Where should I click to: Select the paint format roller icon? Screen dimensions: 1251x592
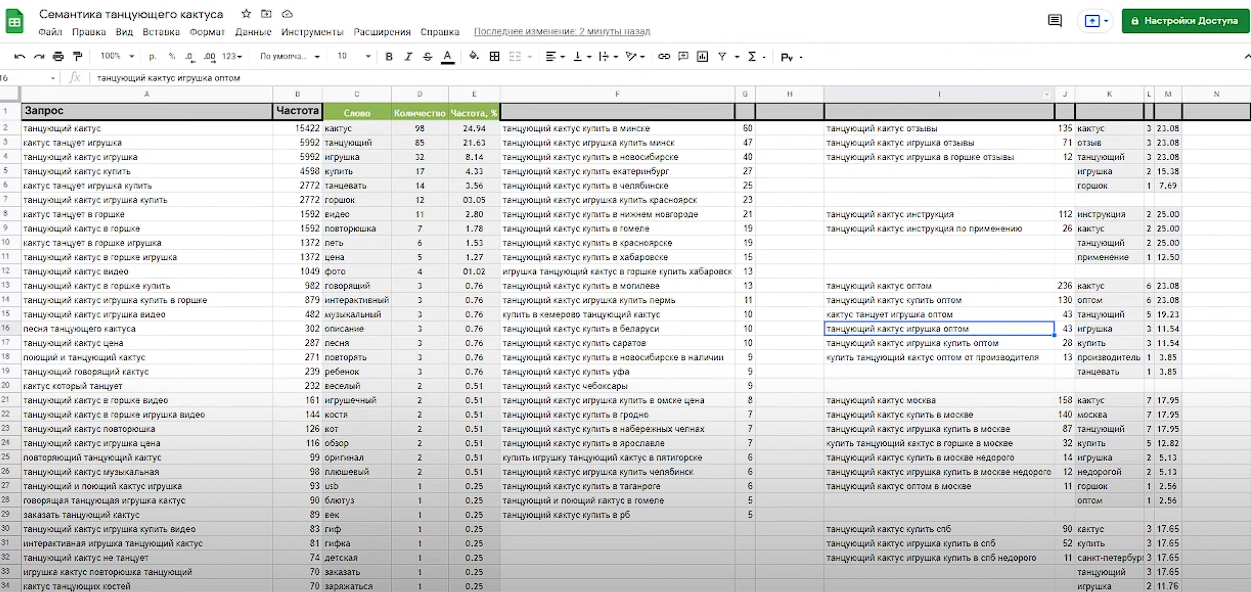78,56
